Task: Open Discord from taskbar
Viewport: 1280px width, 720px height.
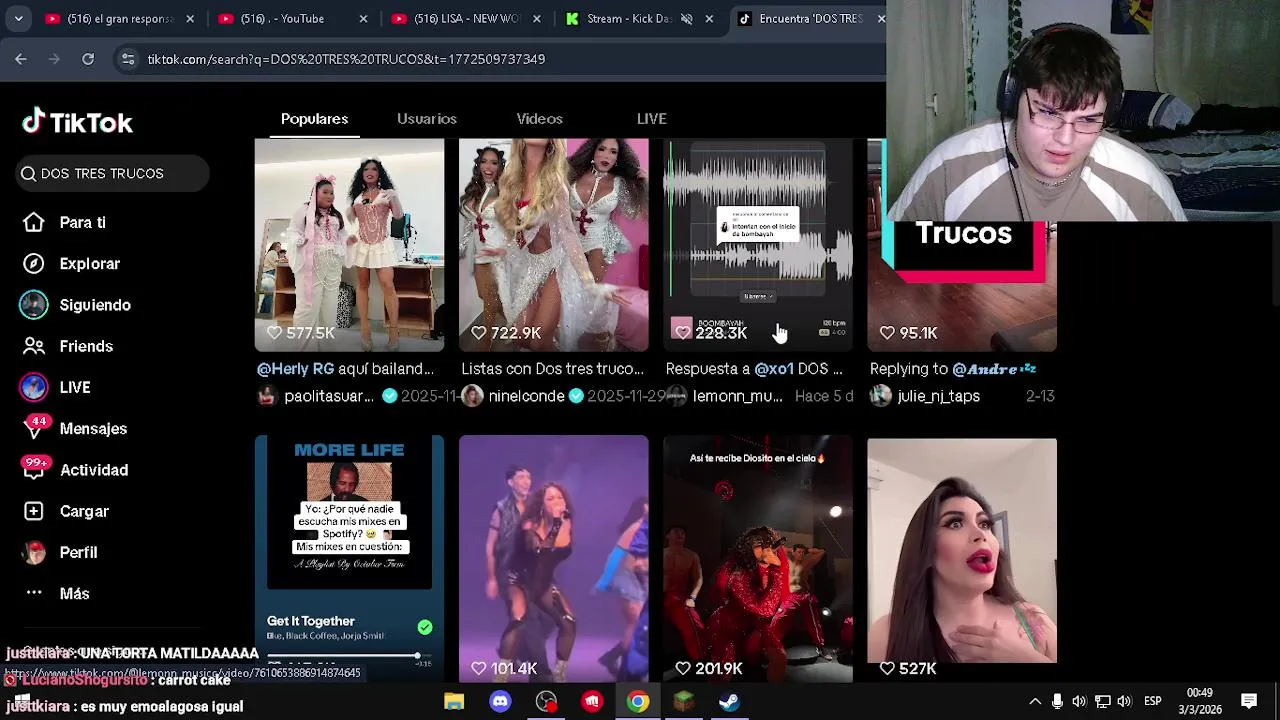Action: [x=500, y=701]
